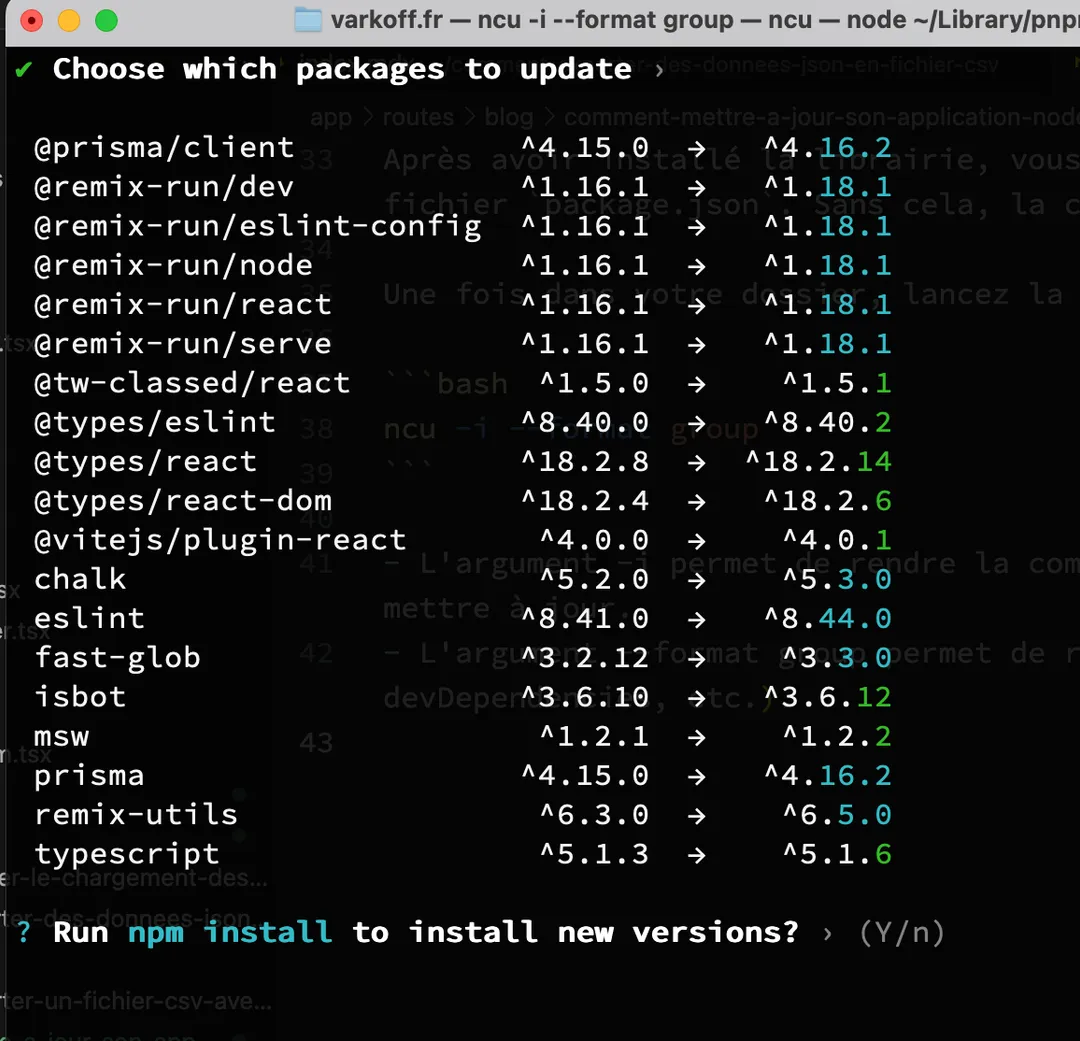Click the green minted version ^4.16.2 for prisma
The image size is (1080, 1041).
[x=828, y=775]
